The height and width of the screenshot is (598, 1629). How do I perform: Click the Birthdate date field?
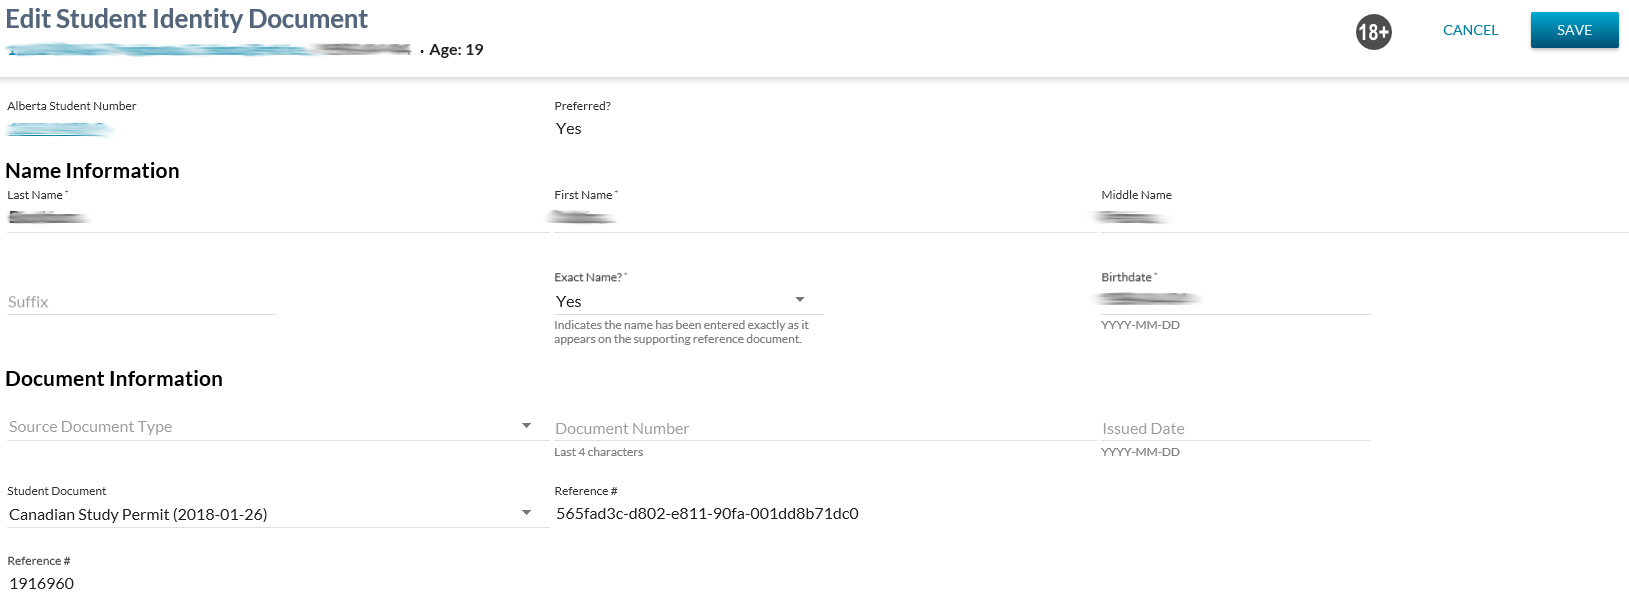(x=1234, y=300)
